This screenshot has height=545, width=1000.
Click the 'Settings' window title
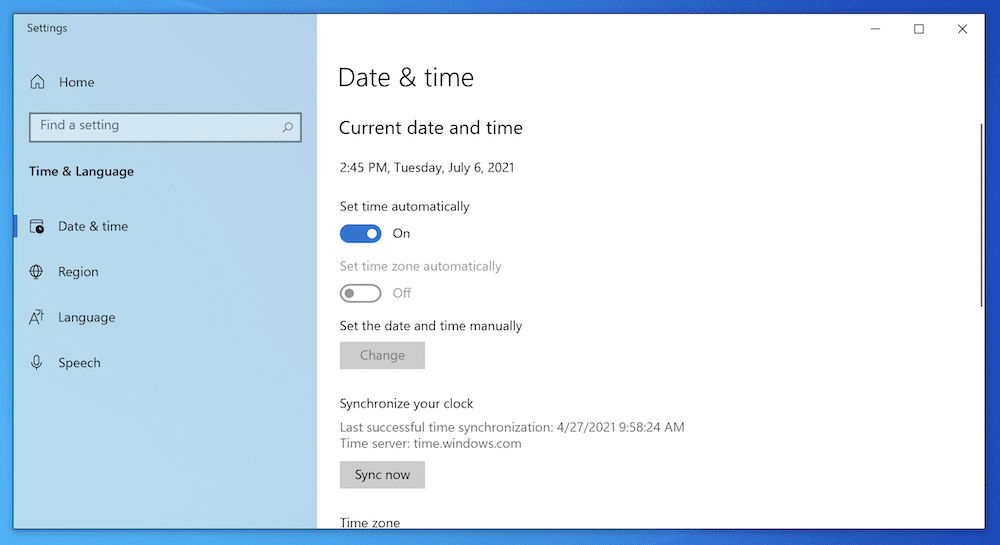47,28
